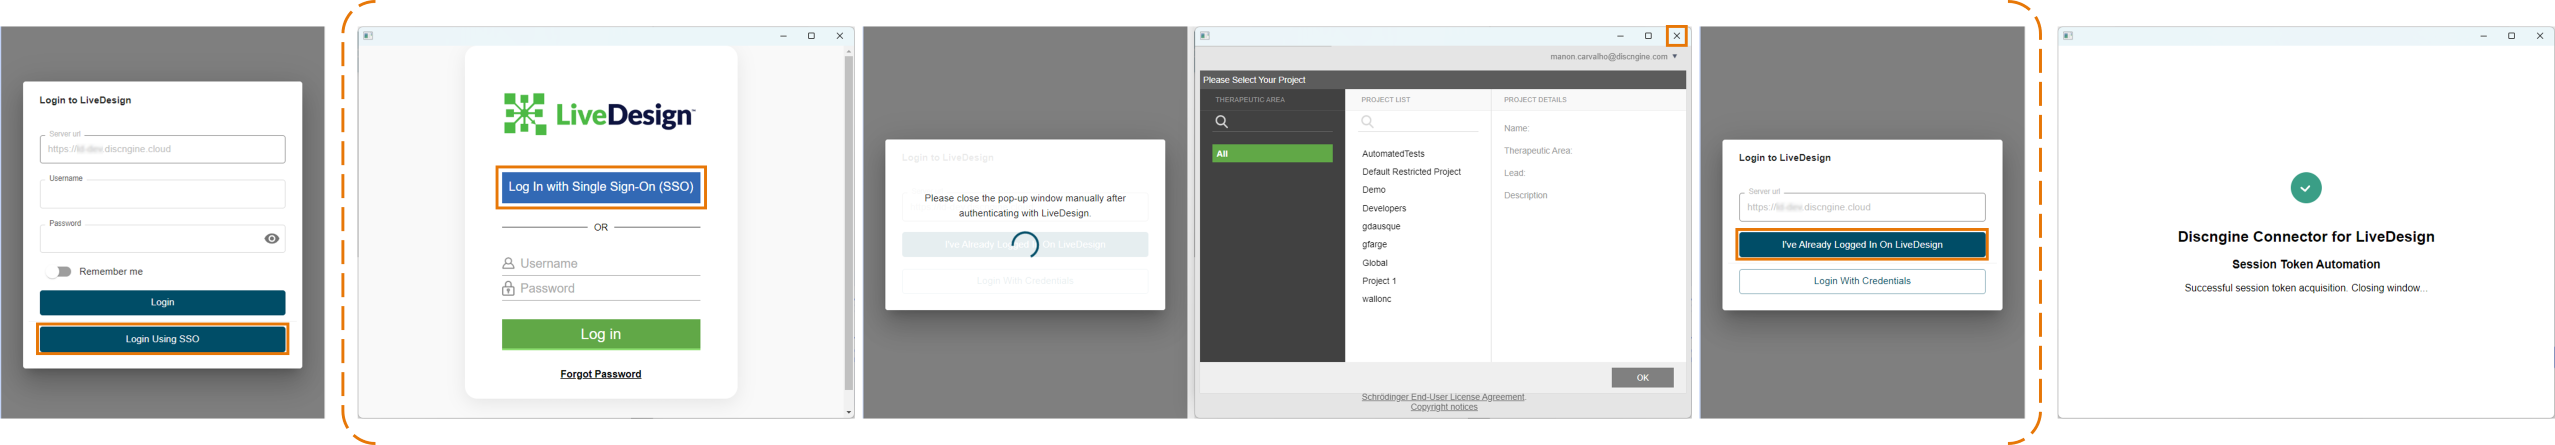The width and height of the screenshot is (2555, 445).
Task: Click Log In with Single Sign-On (SSO)
Action: 601,187
